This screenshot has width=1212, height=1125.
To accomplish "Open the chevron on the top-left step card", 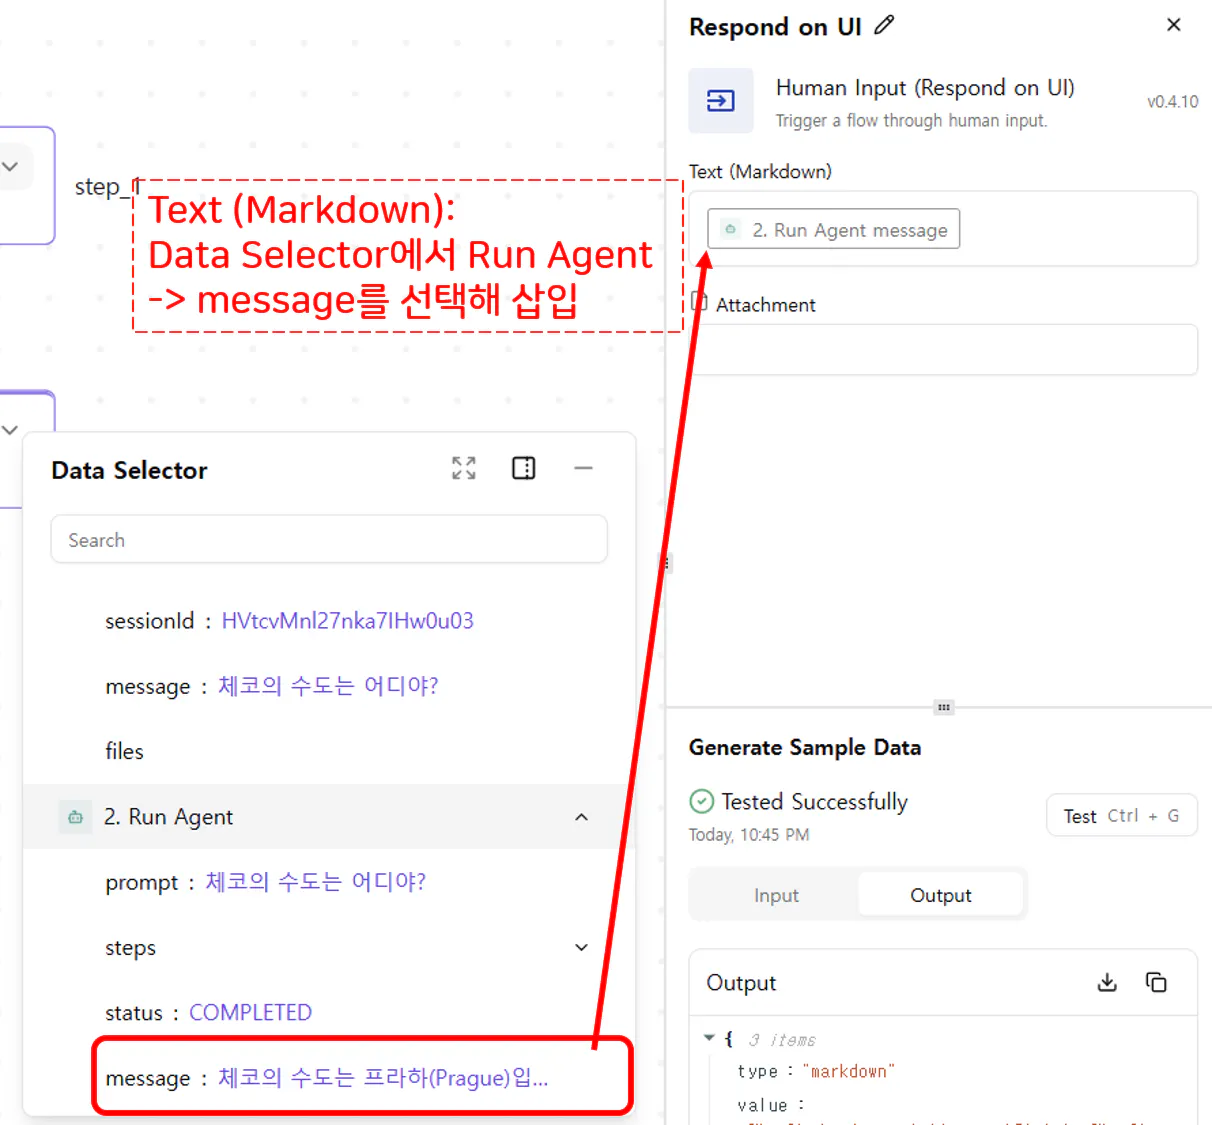I will [10, 167].
